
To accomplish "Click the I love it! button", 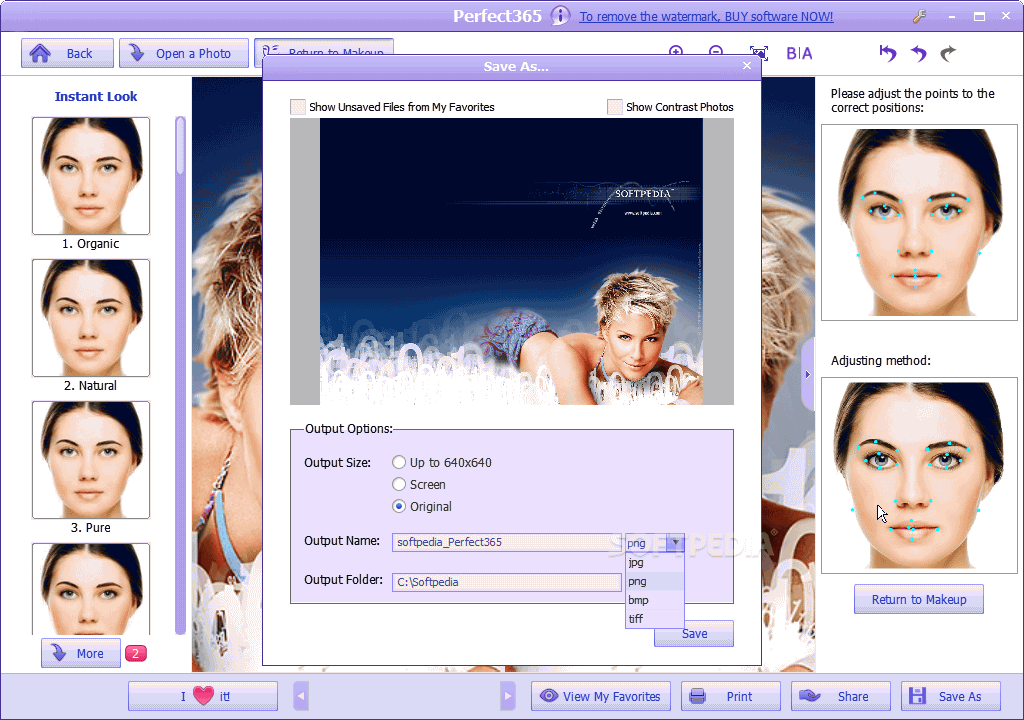I will point(203,696).
